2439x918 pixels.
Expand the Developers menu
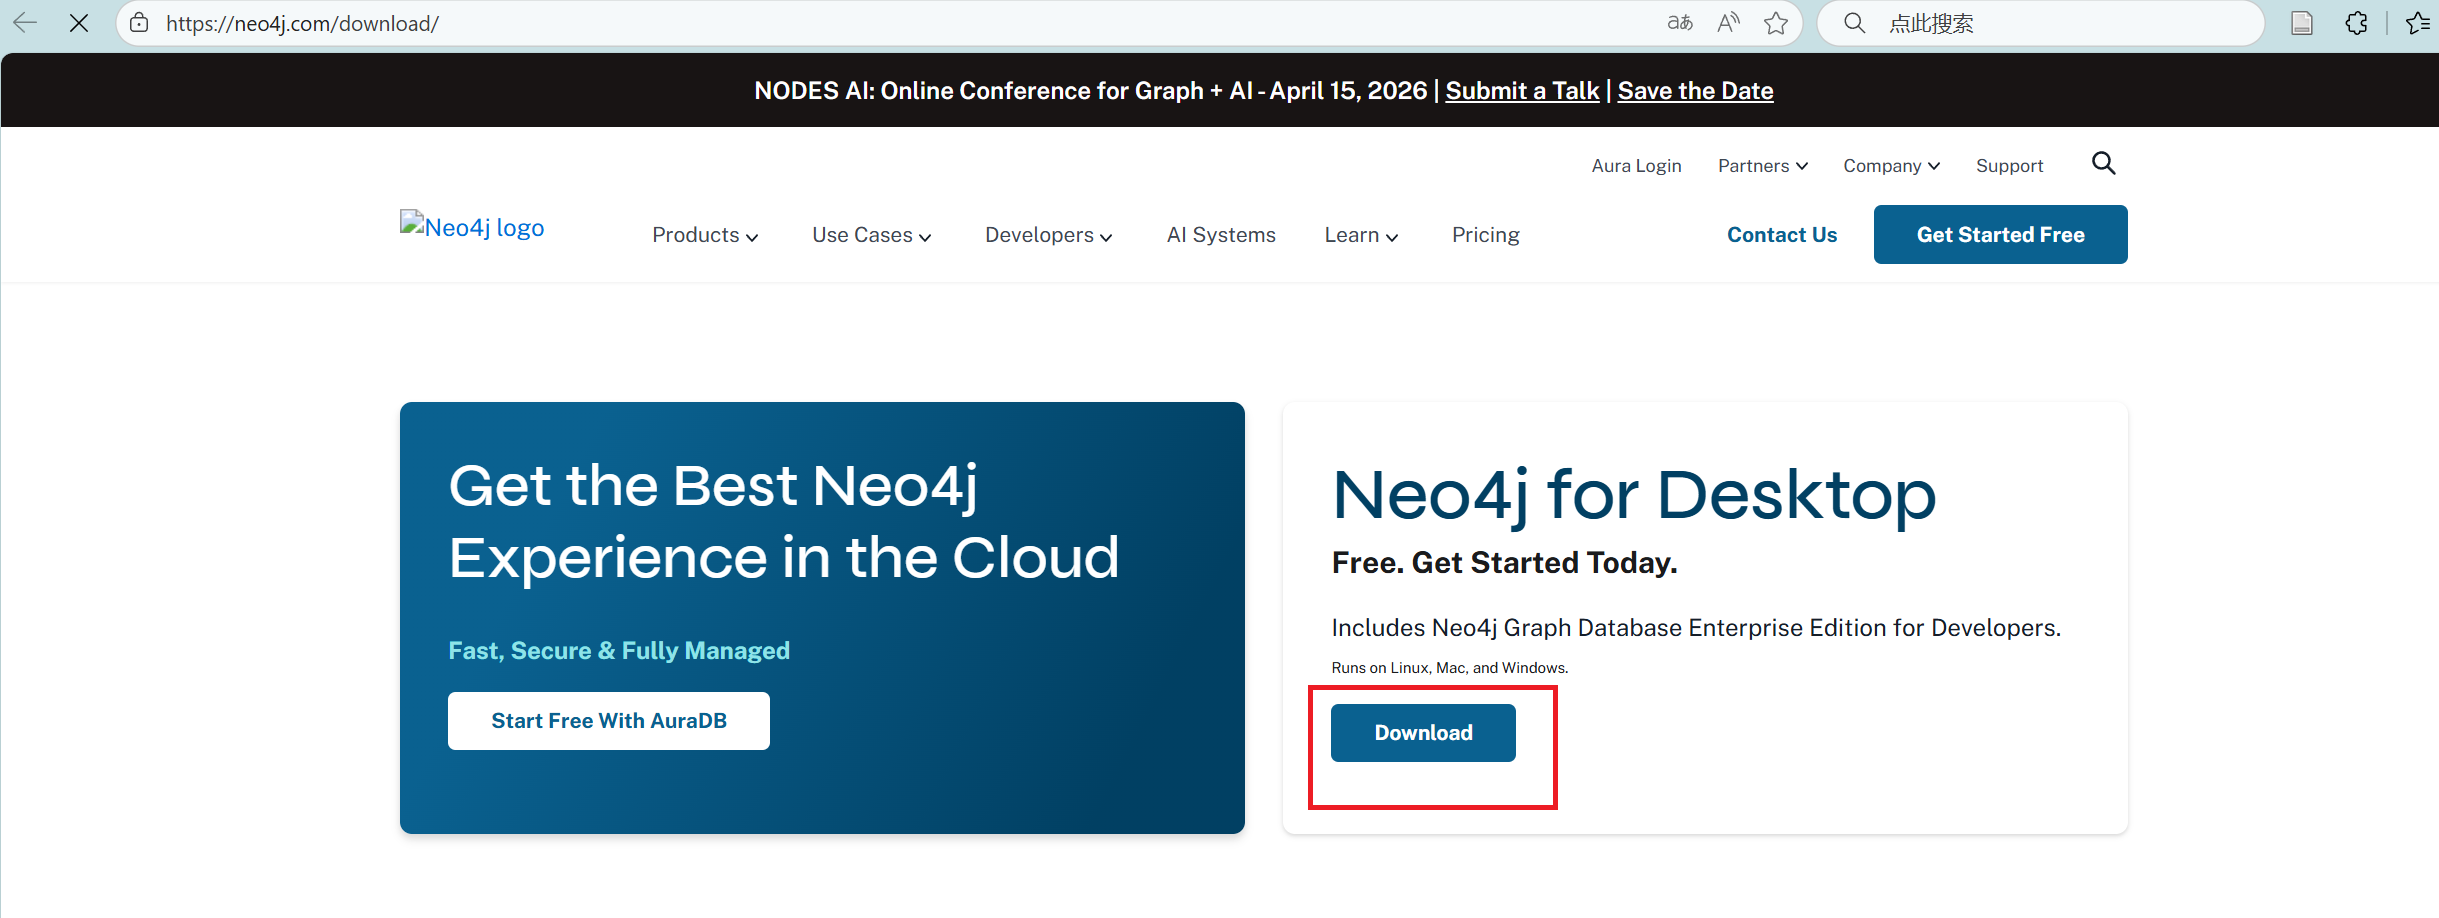click(1049, 235)
